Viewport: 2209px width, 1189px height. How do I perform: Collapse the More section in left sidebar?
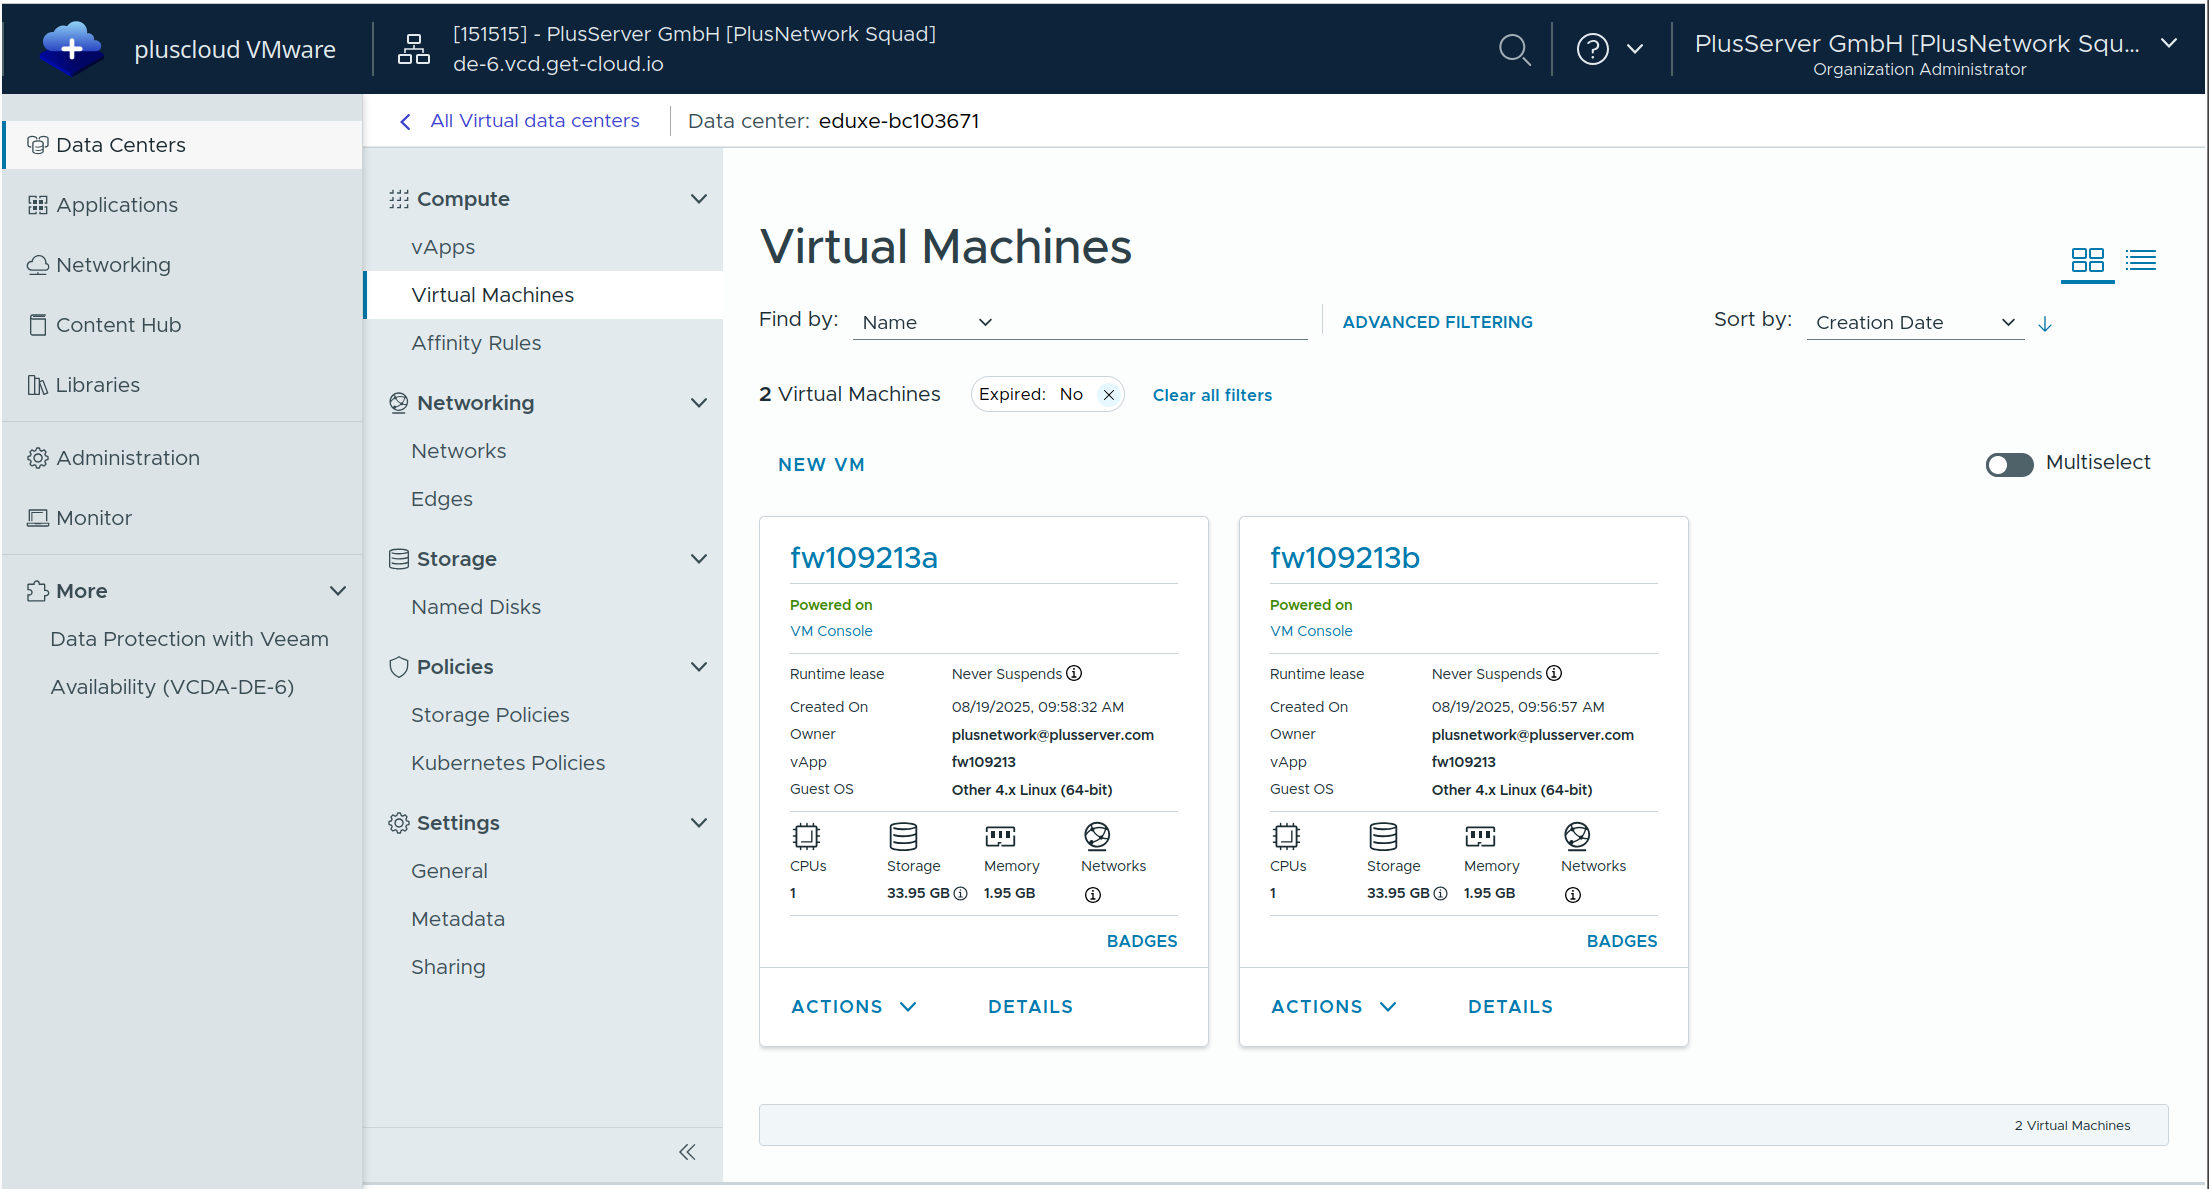338,591
